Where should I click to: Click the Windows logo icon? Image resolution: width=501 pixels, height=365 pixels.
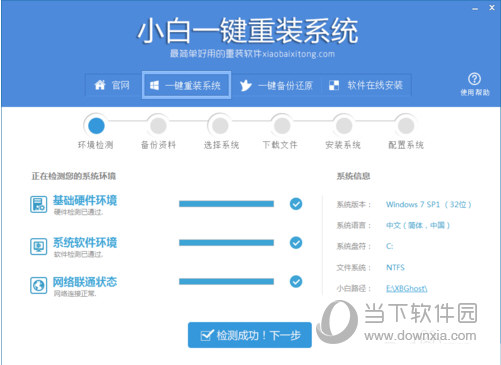click(154, 86)
